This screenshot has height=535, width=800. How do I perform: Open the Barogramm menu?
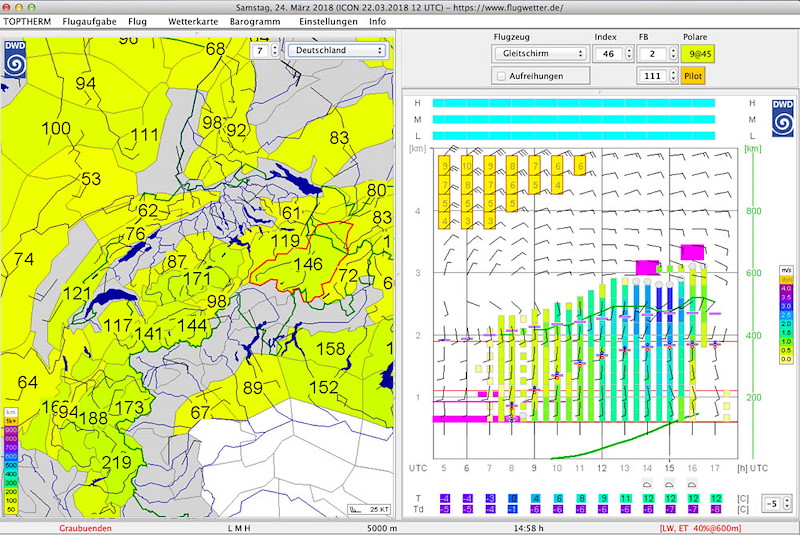pyautogui.click(x=255, y=21)
